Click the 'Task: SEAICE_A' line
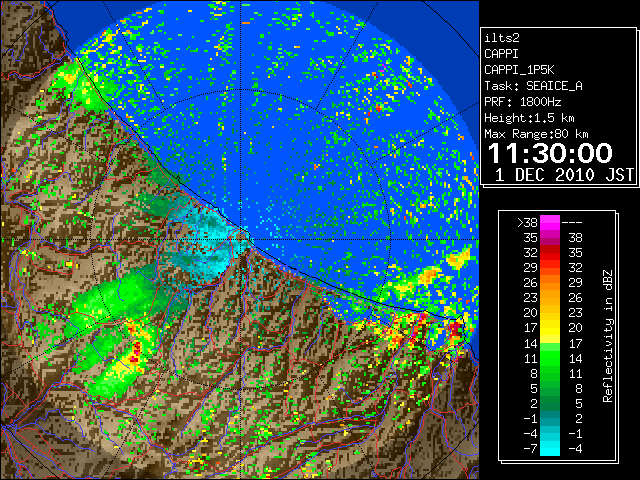Viewport: 640px width, 480px height. coord(533,86)
